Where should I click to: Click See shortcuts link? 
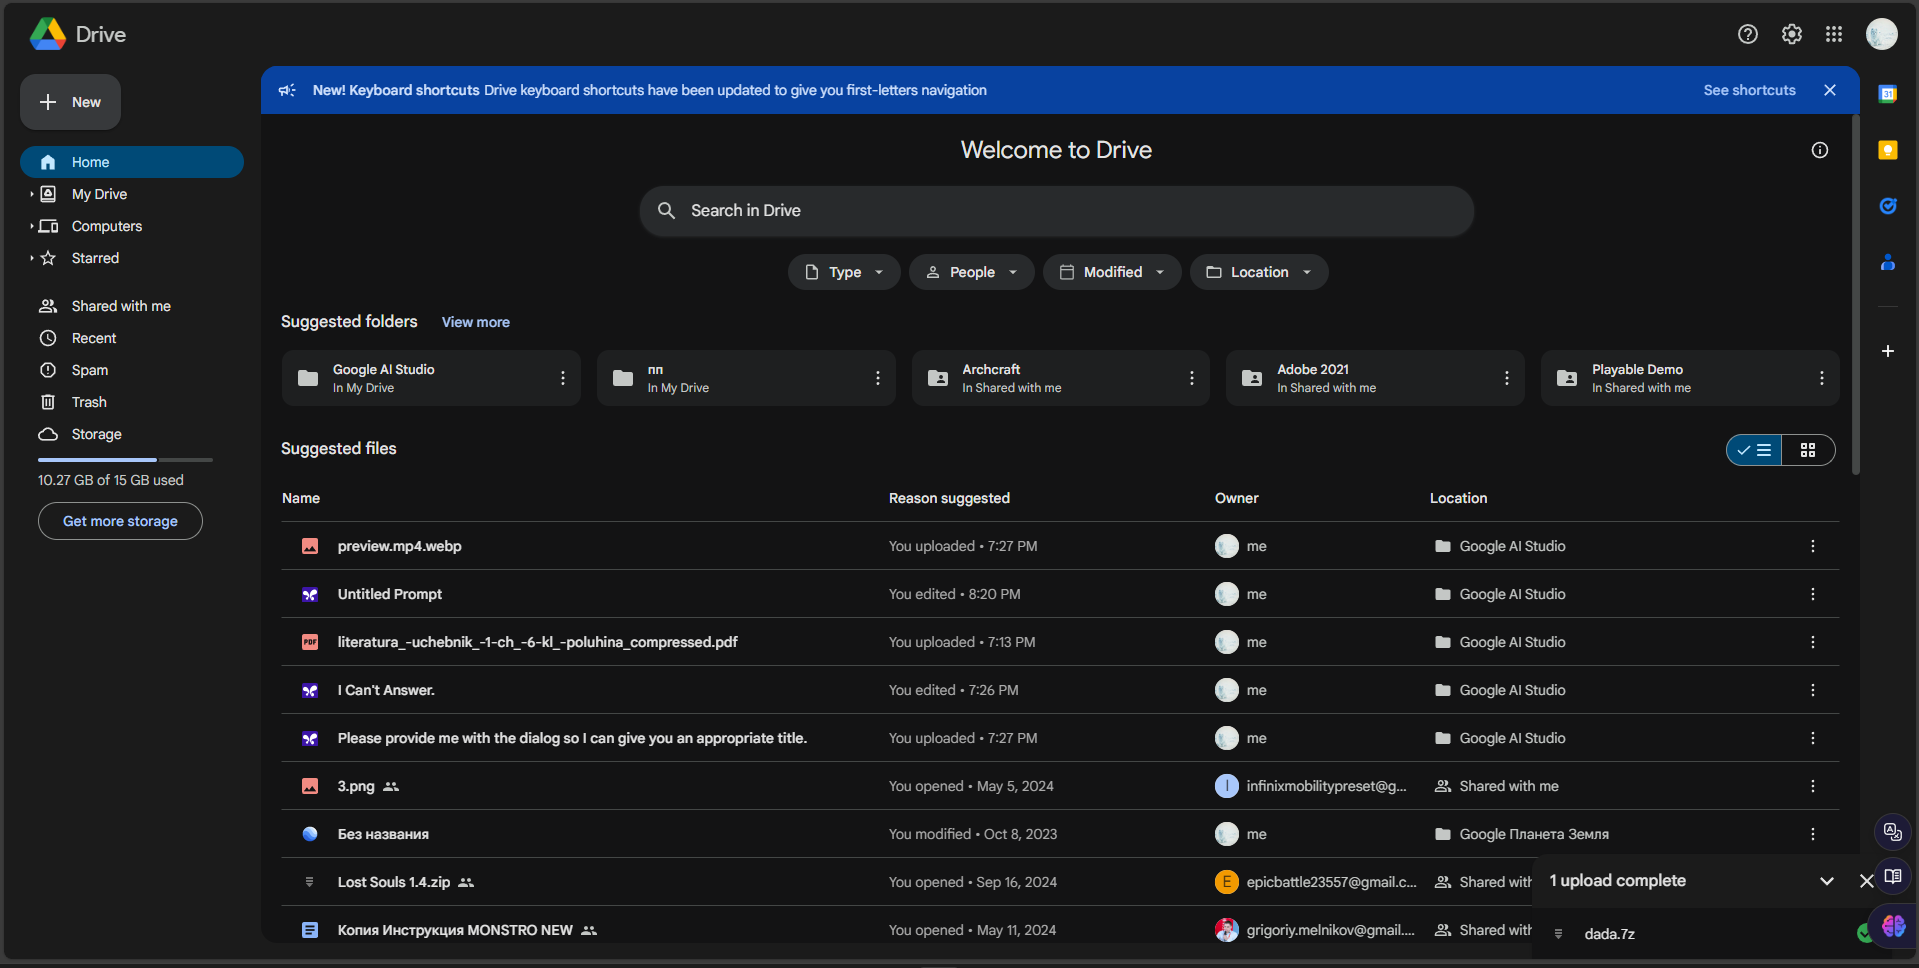(x=1749, y=90)
